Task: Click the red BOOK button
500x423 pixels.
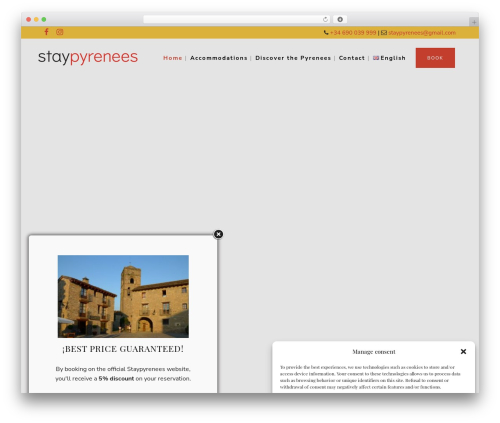Action: (435, 58)
